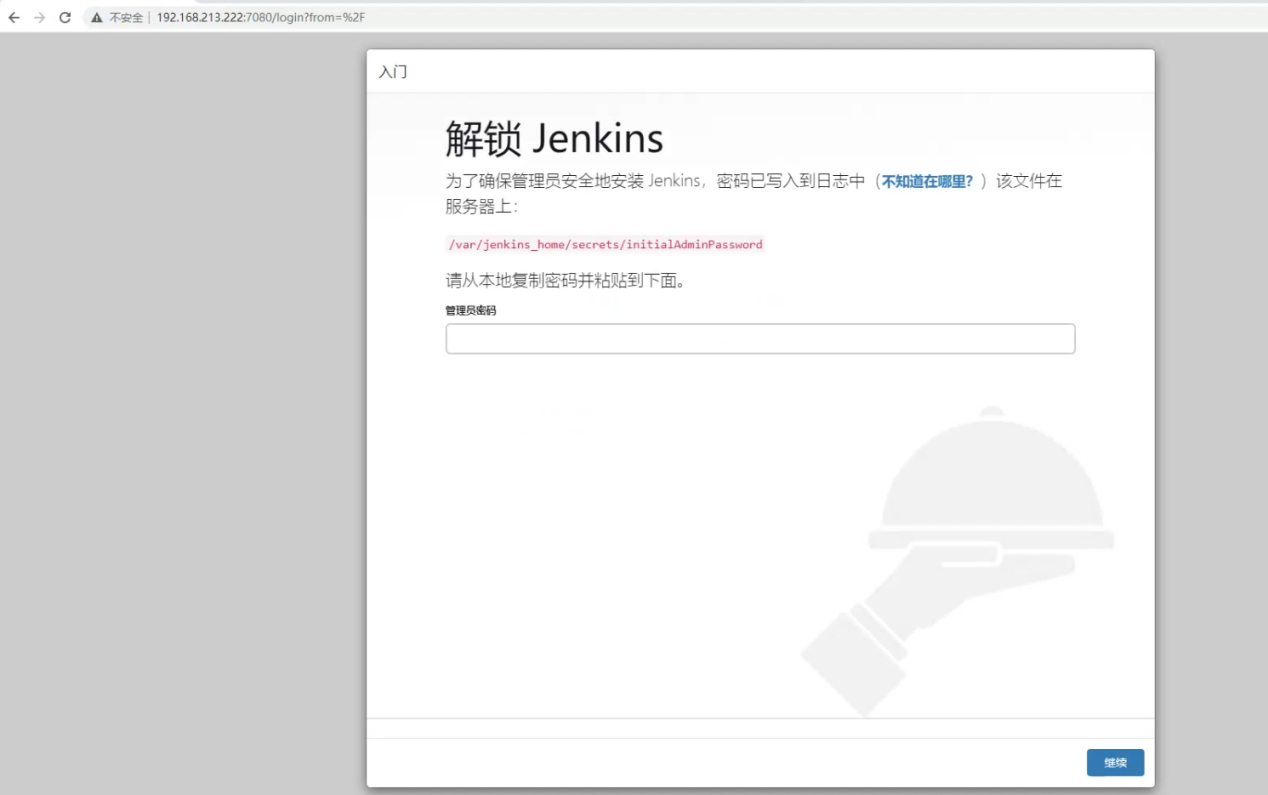
Task: Click the gray backdrop right of the dialog
Action: (1210, 400)
